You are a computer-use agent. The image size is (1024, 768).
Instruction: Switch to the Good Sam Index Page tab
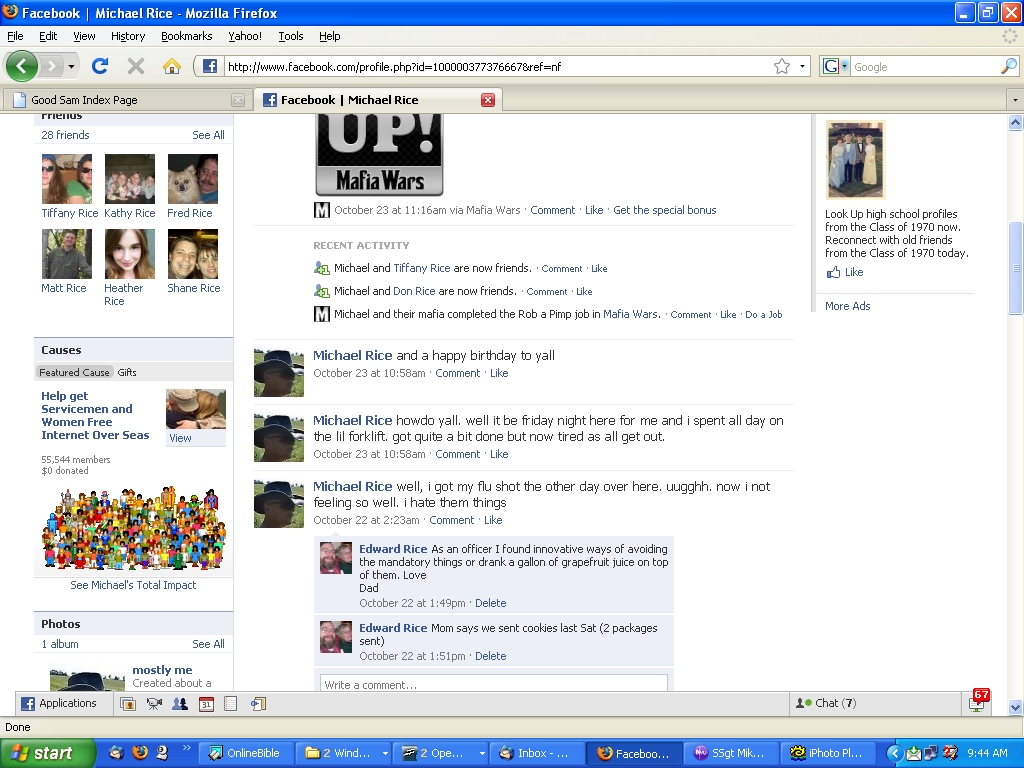(x=127, y=100)
